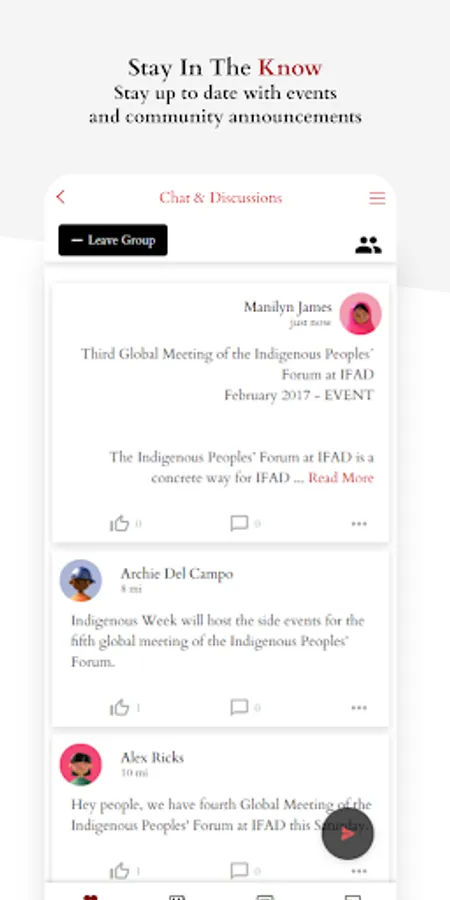Select the first bottom navigation tab
The width and height of the screenshot is (450, 900).
coord(90,897)
